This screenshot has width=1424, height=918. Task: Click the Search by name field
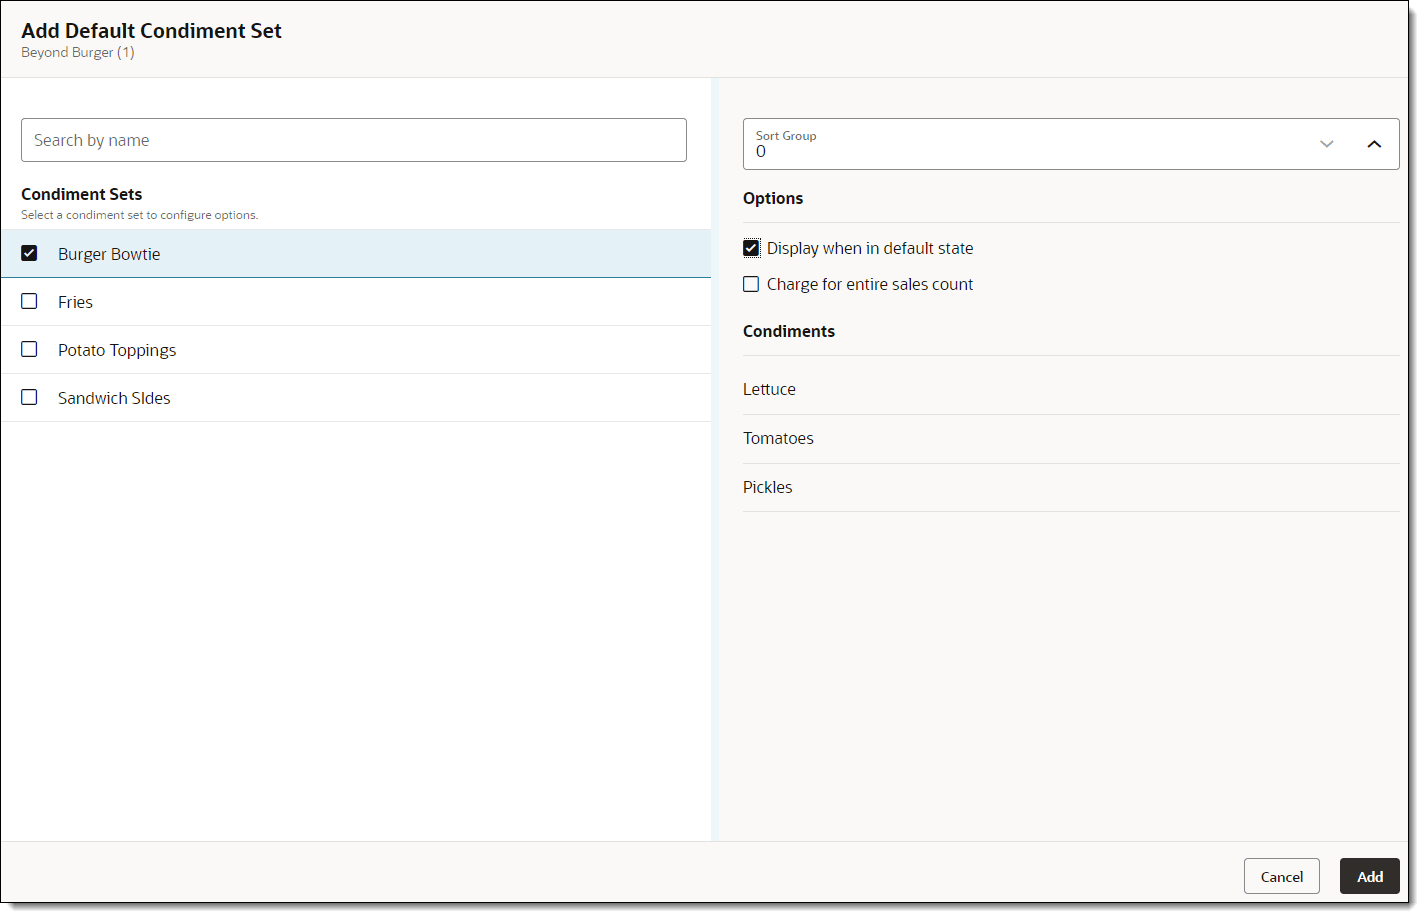tap(353, 140)
